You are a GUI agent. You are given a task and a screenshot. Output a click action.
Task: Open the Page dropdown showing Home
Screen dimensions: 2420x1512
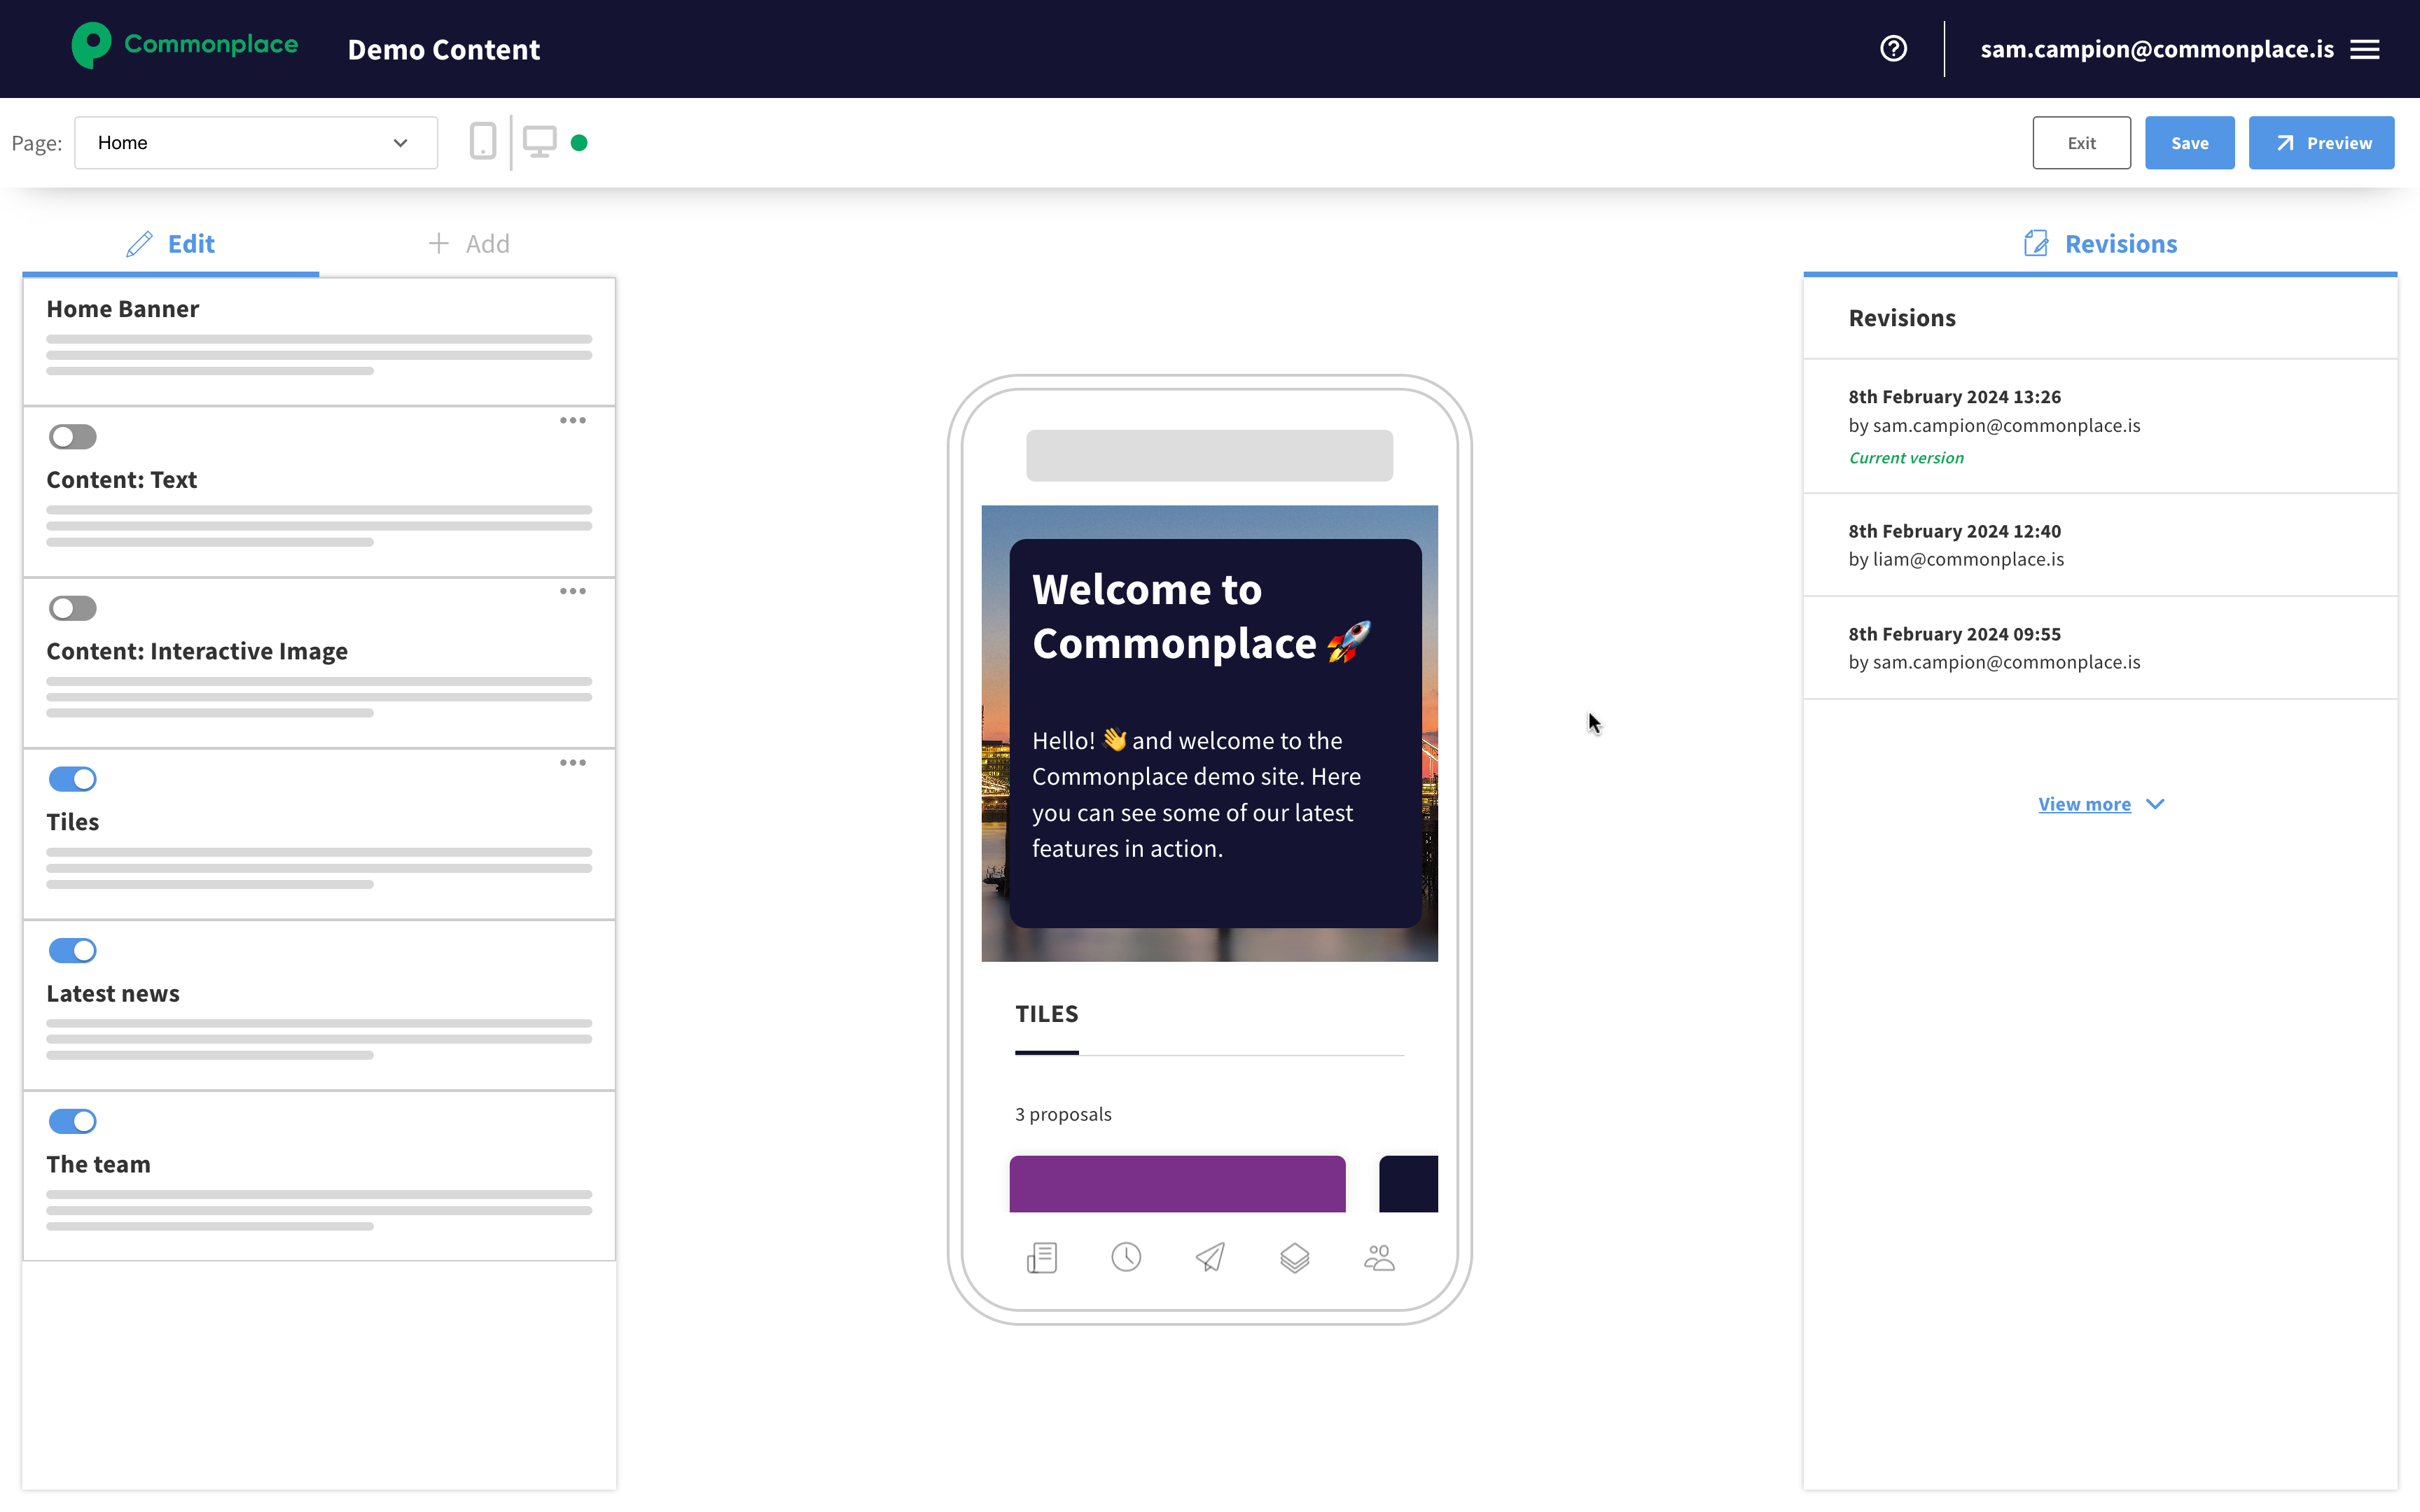256,143
